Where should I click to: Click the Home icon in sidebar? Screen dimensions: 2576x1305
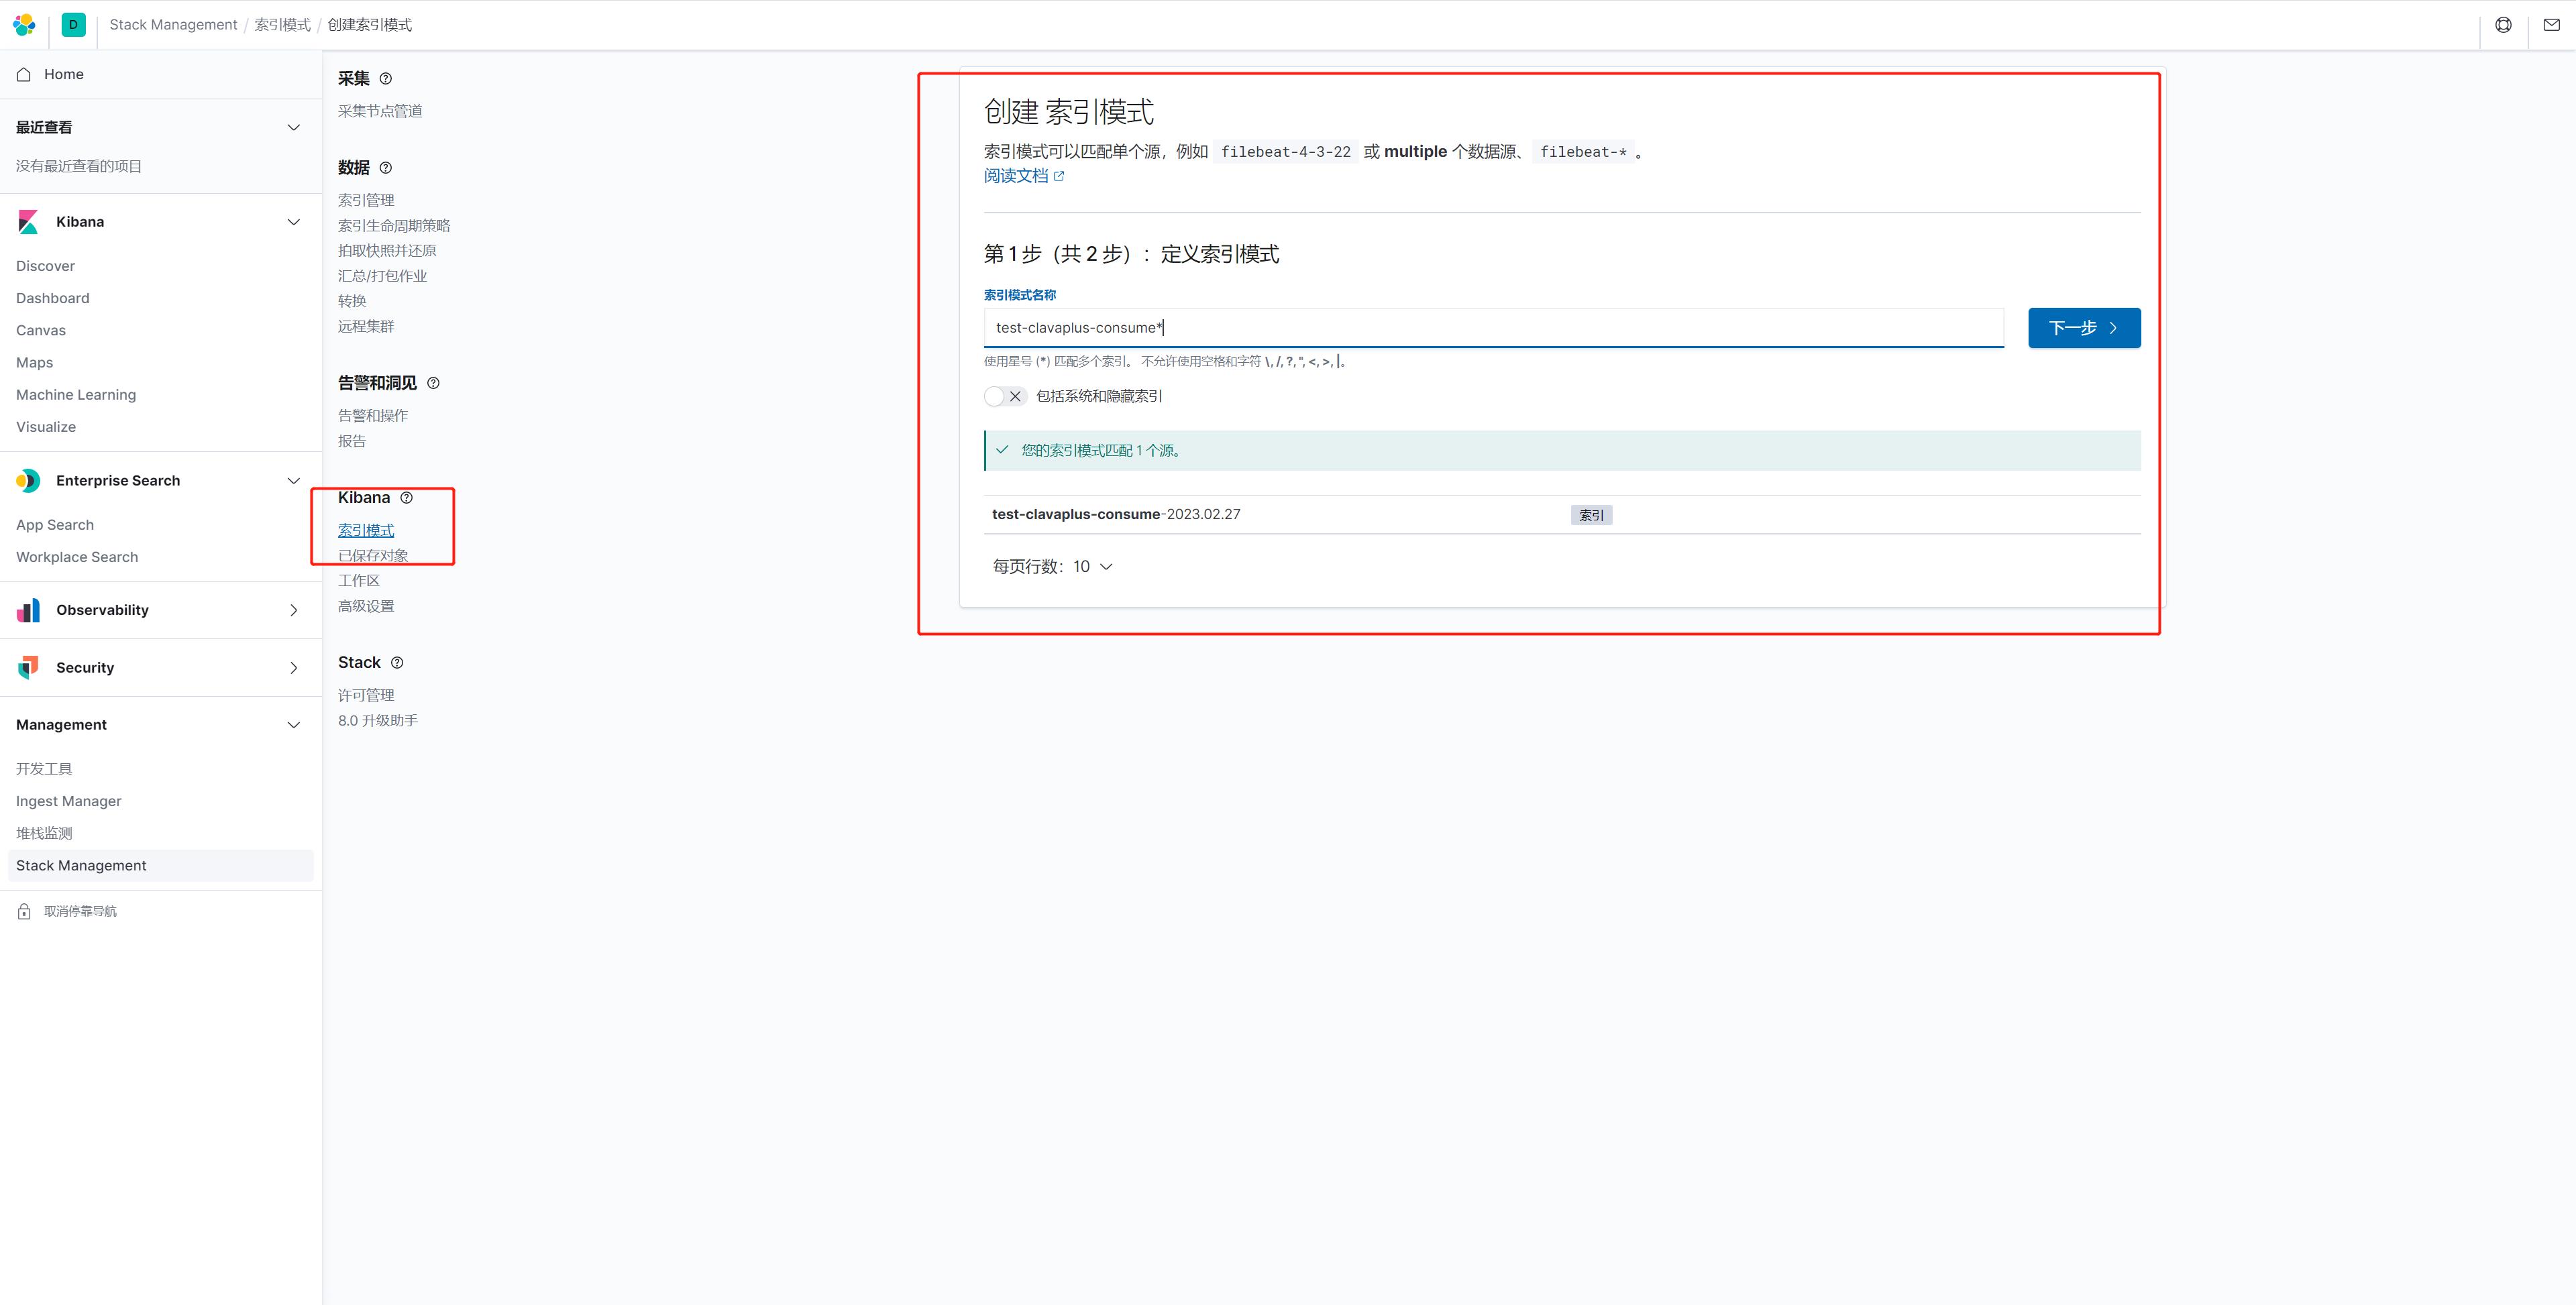click(24, 74)
